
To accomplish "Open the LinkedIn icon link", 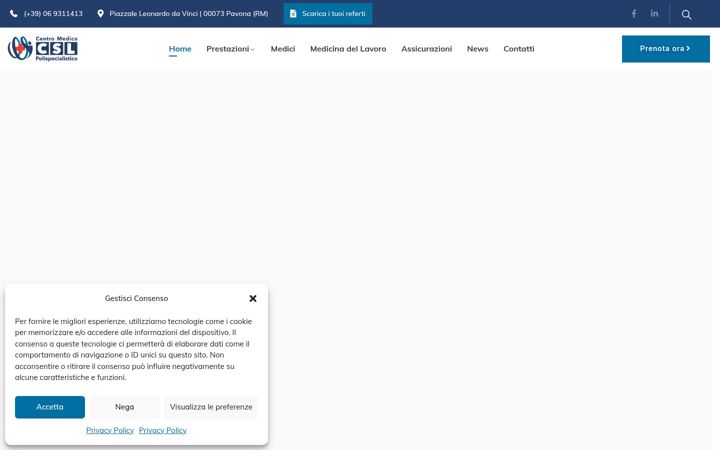I will (x=654, y=13).
